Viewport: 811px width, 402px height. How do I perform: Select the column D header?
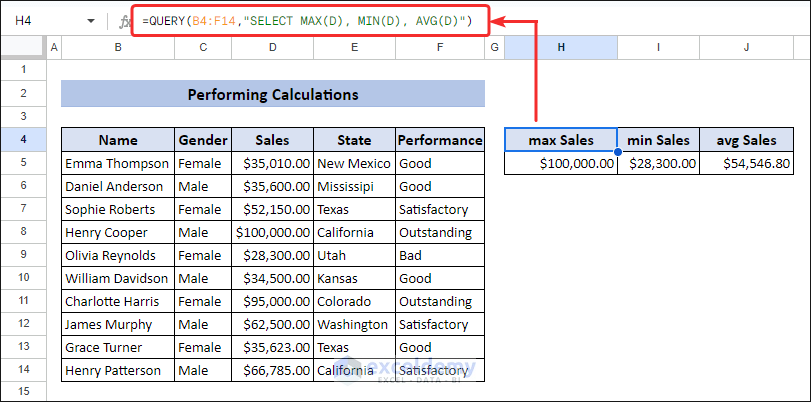272,48
